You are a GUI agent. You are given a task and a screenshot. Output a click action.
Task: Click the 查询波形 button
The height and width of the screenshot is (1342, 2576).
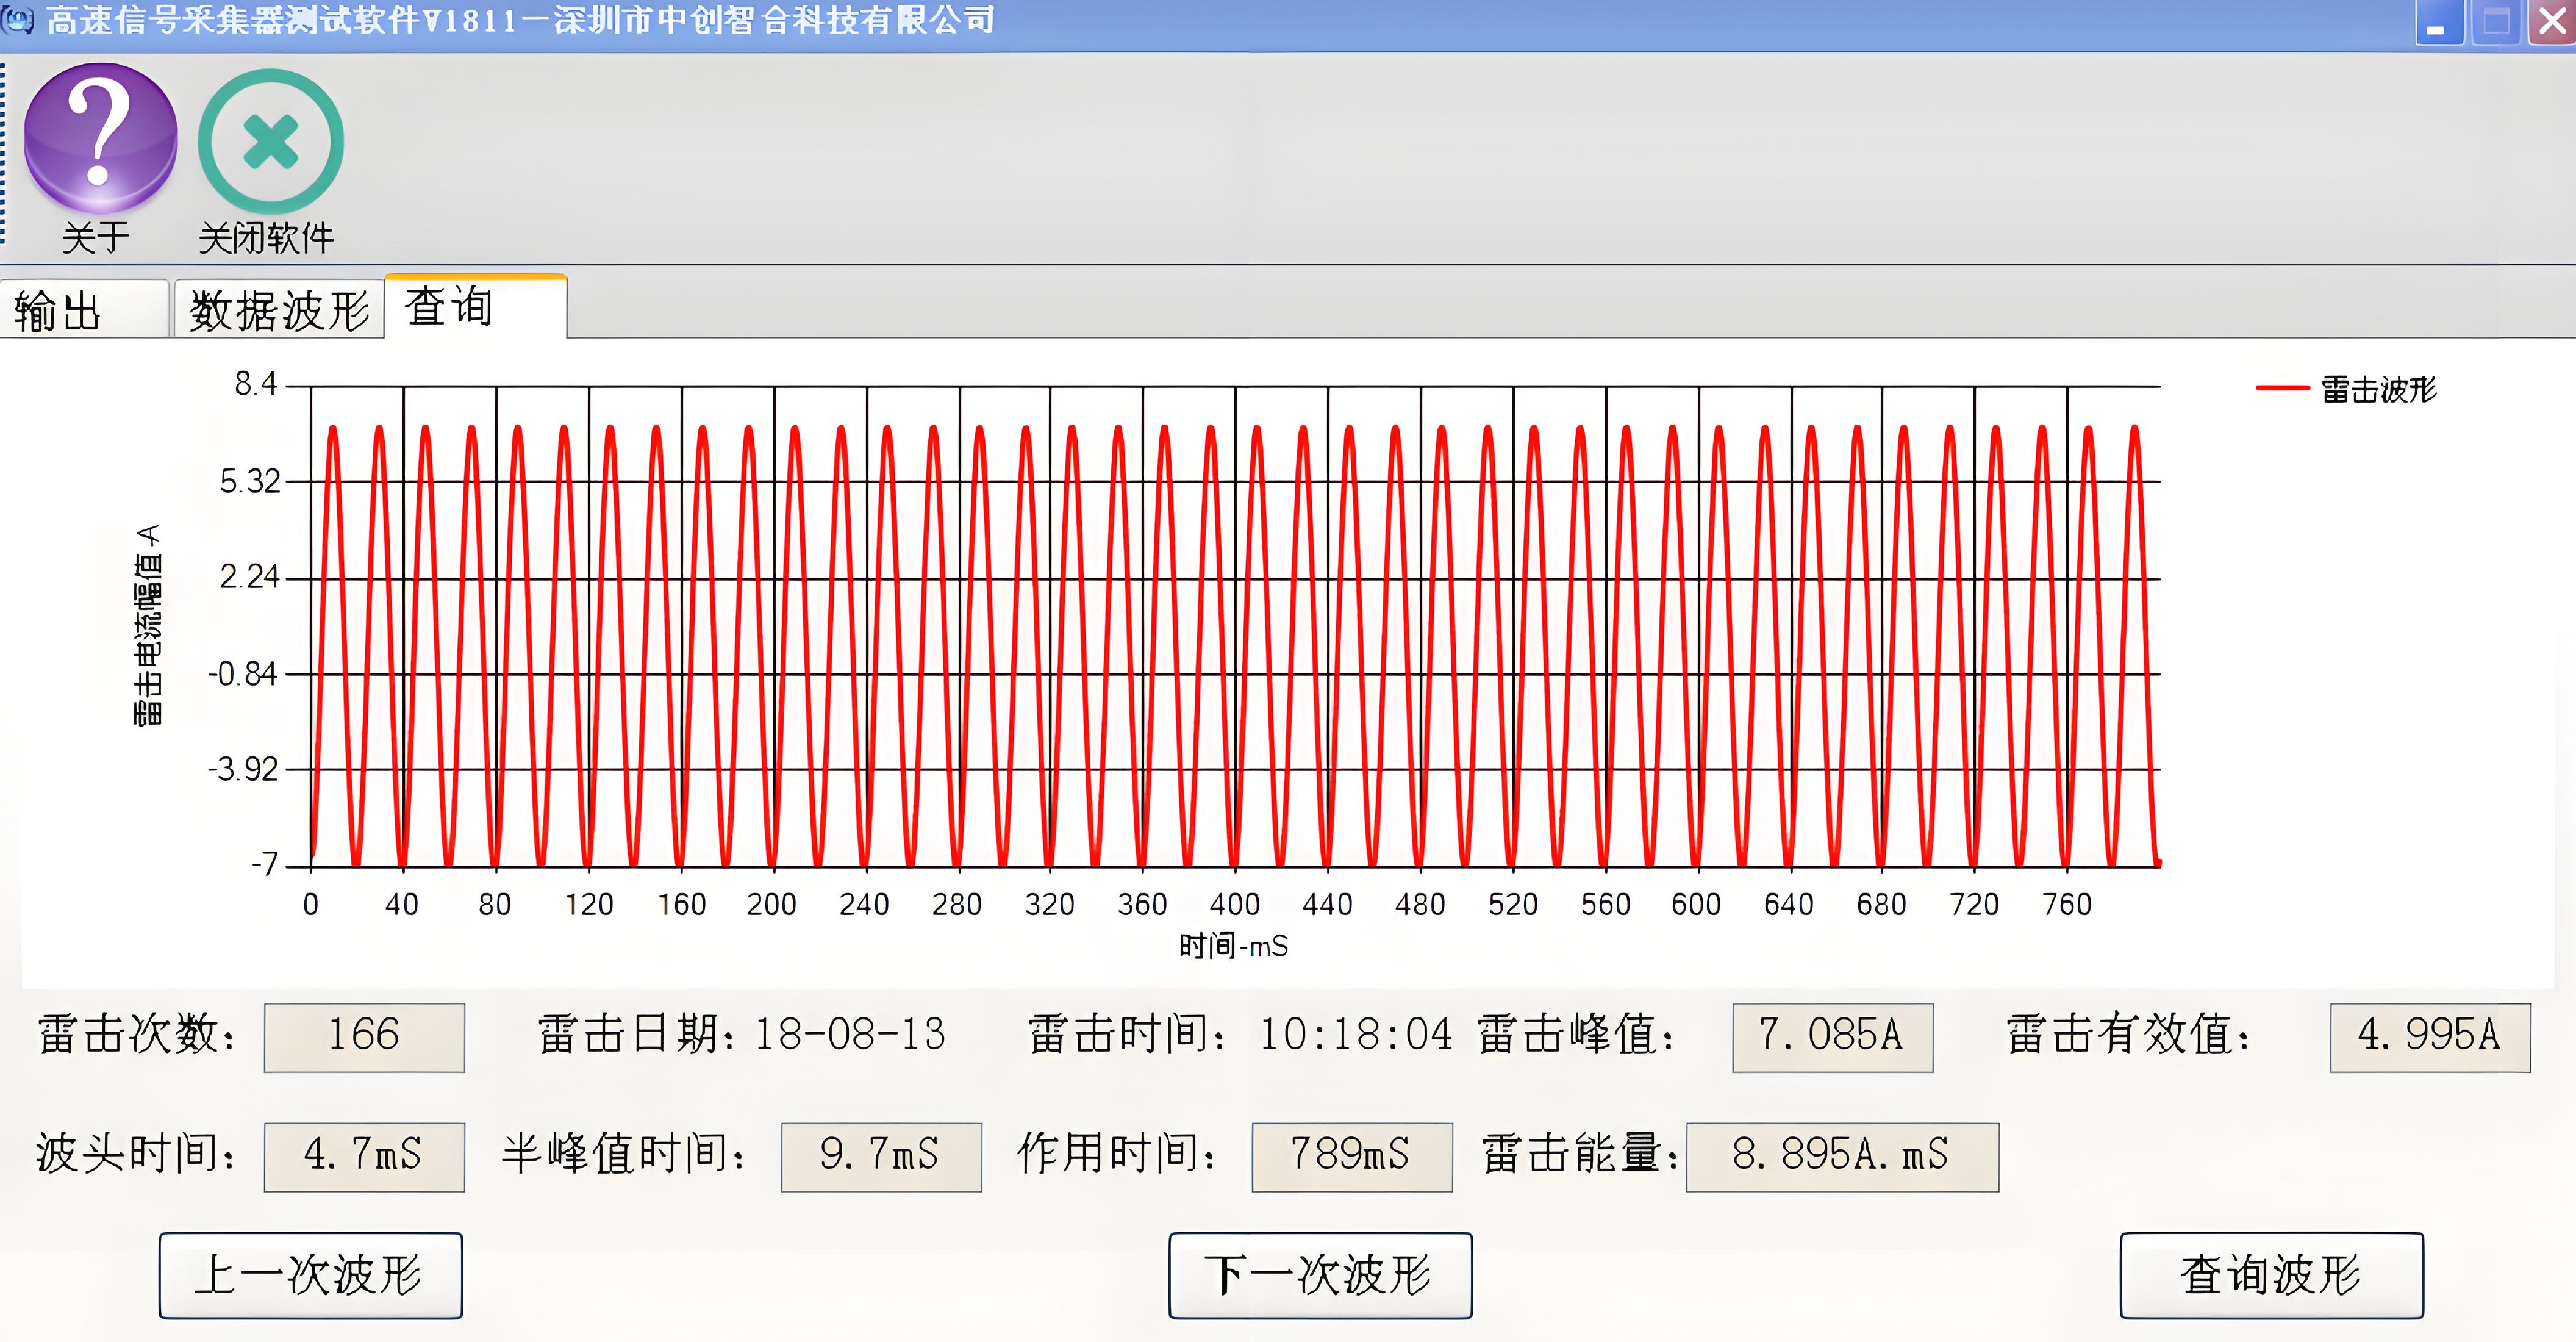(2271, 1275)
